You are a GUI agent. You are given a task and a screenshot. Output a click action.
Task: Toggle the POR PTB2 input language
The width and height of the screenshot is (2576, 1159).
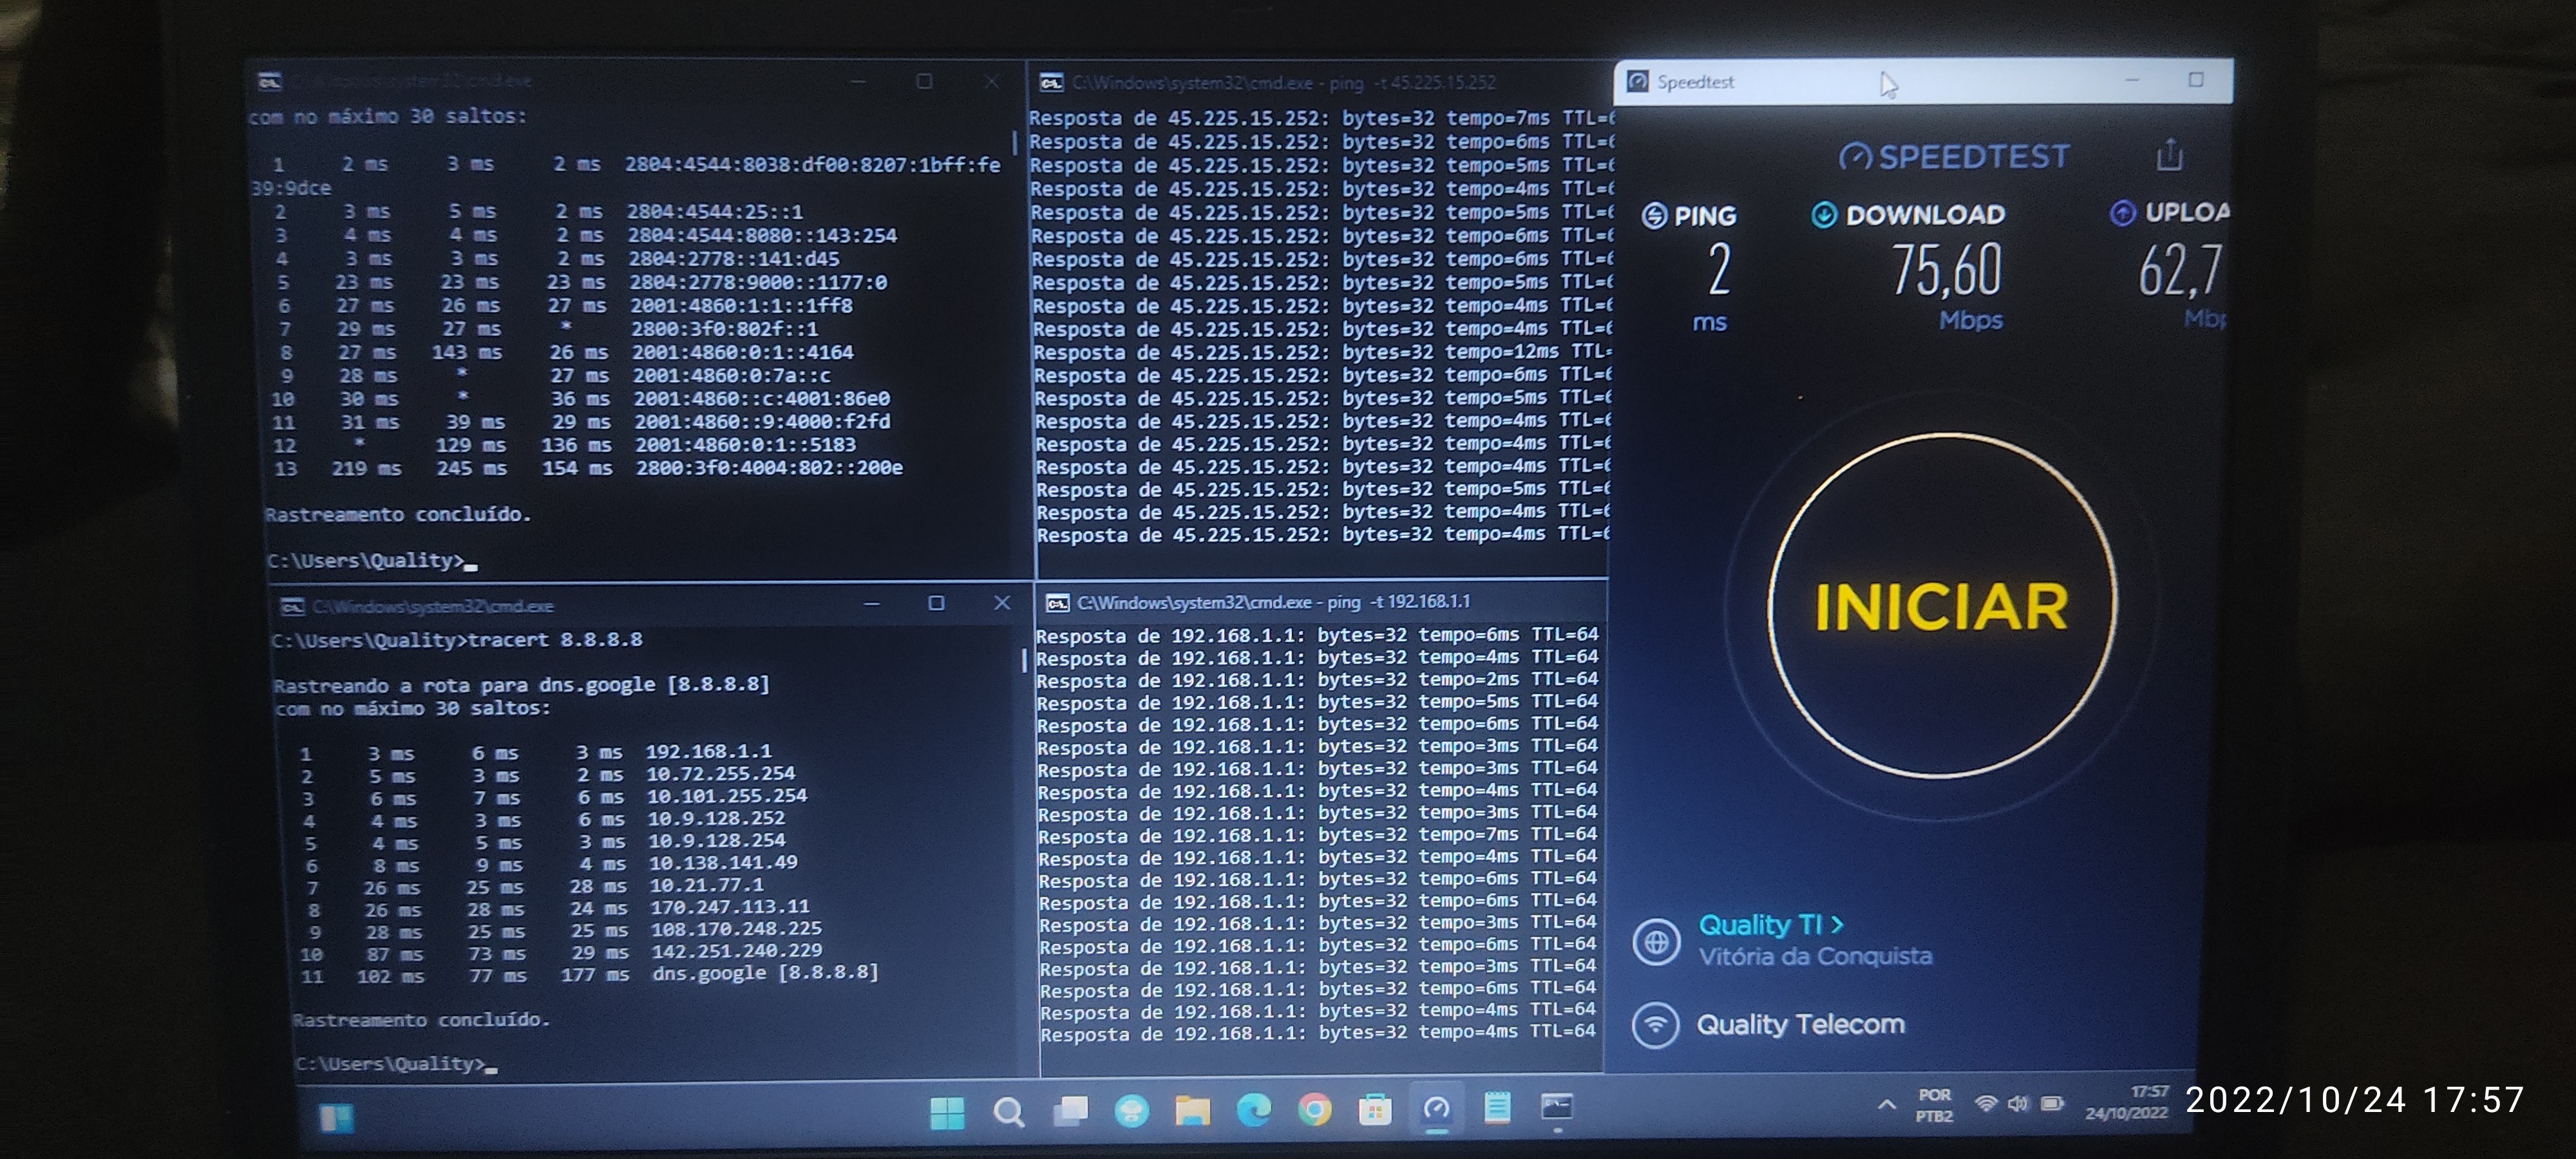click(1934, 1105)
